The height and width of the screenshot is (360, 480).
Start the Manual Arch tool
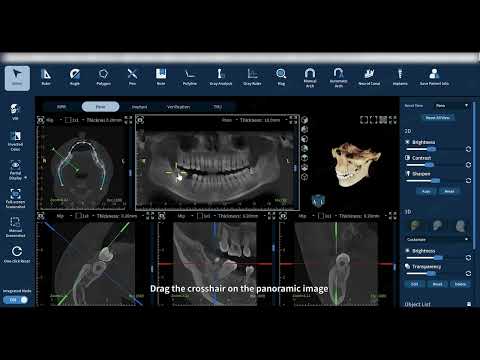310,78
